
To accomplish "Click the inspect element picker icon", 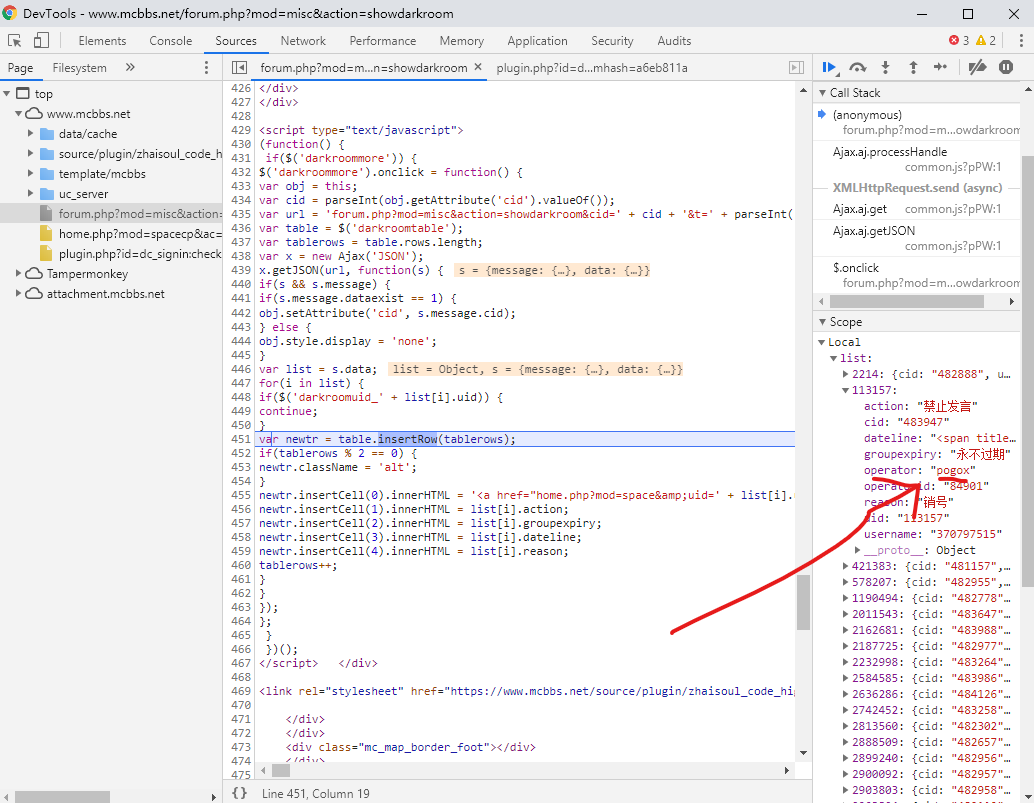I will (x=15, y=41).
